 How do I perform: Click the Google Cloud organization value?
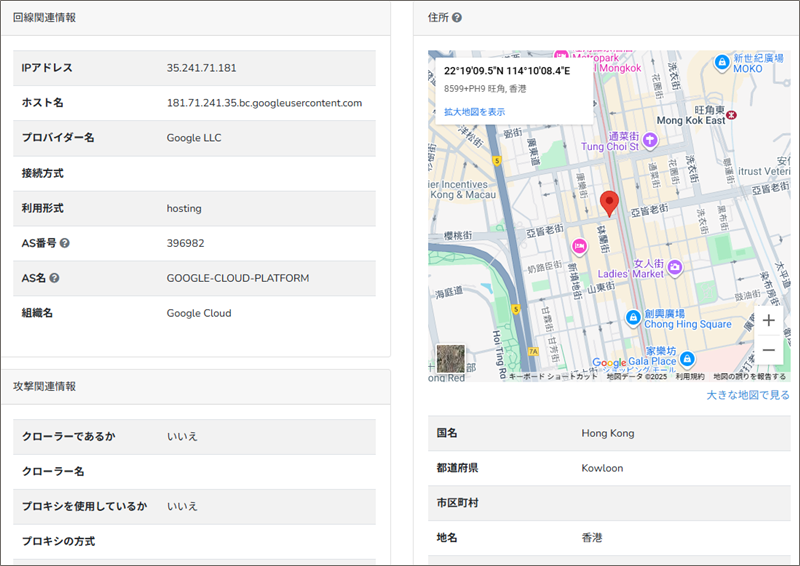[199, 313]
